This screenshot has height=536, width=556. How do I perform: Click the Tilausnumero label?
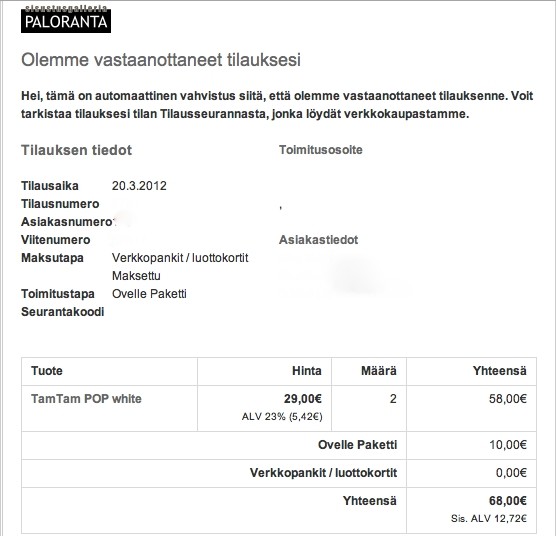[60, 204]
